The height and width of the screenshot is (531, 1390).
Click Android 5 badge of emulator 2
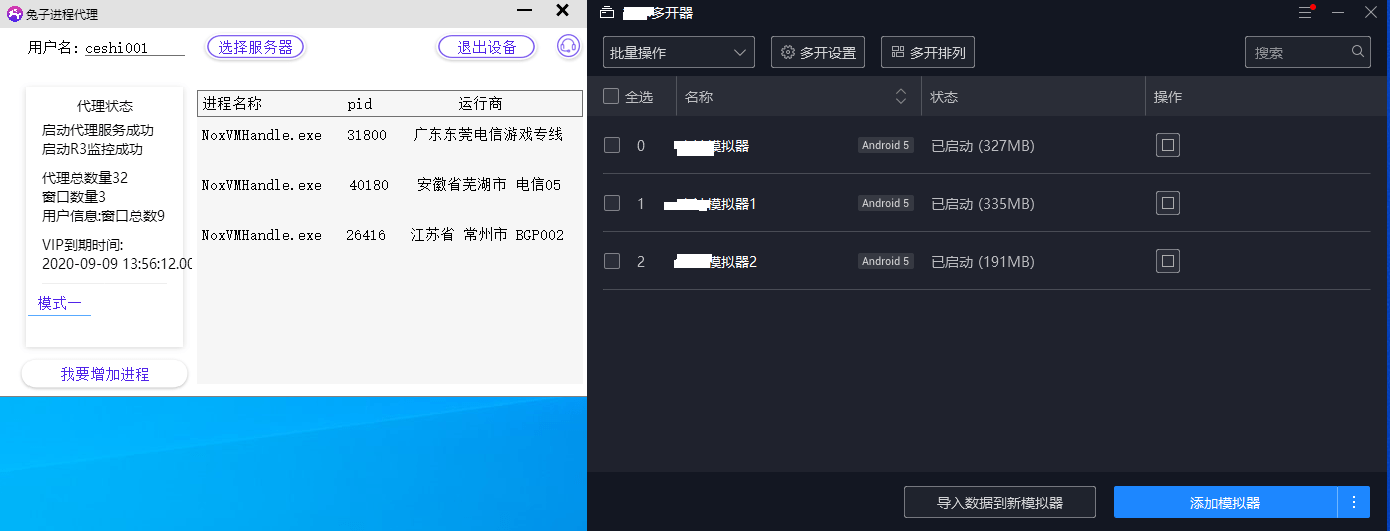point(885,261)
